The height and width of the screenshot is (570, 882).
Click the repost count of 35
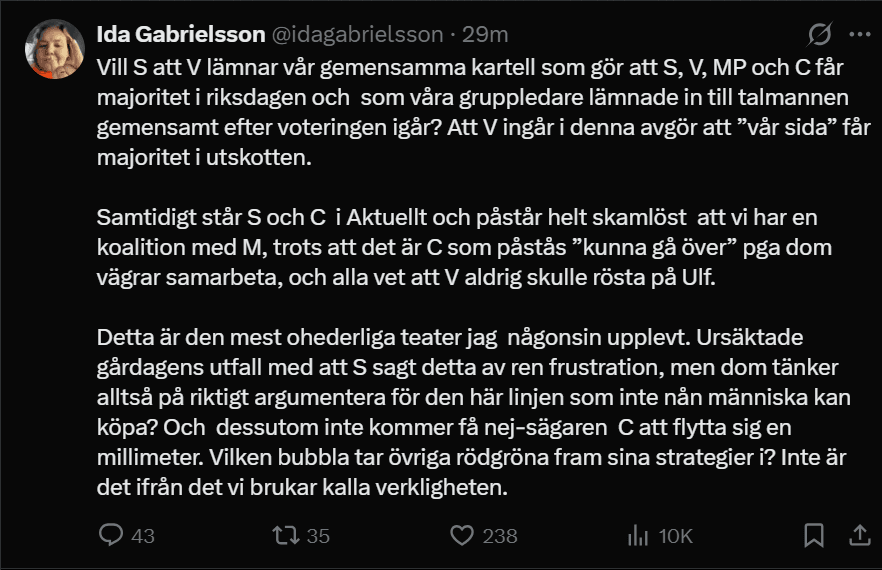coord(318,536)
